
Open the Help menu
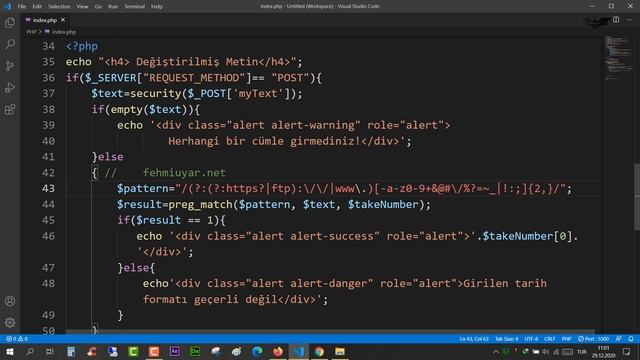(x=157, y=6)
